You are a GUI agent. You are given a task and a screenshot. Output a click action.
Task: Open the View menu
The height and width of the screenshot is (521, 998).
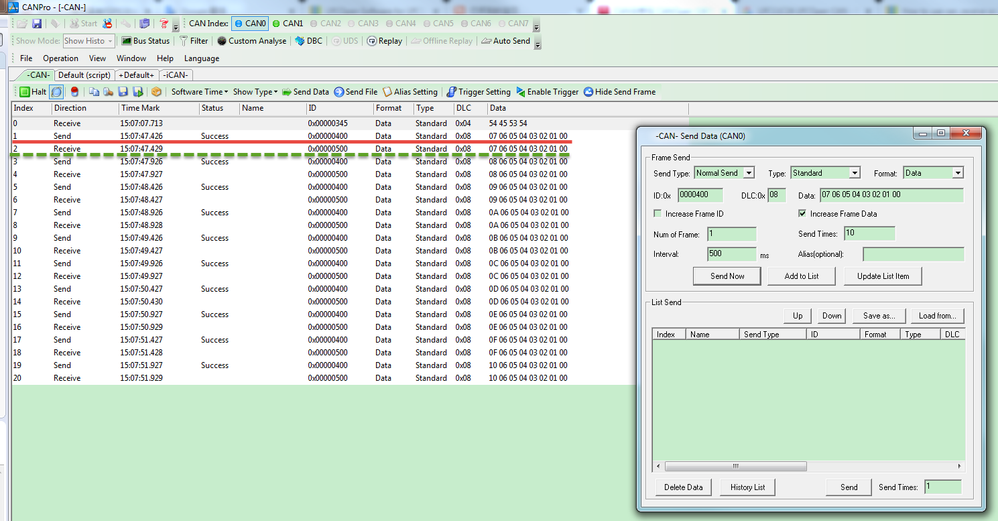tap(97, 59)
